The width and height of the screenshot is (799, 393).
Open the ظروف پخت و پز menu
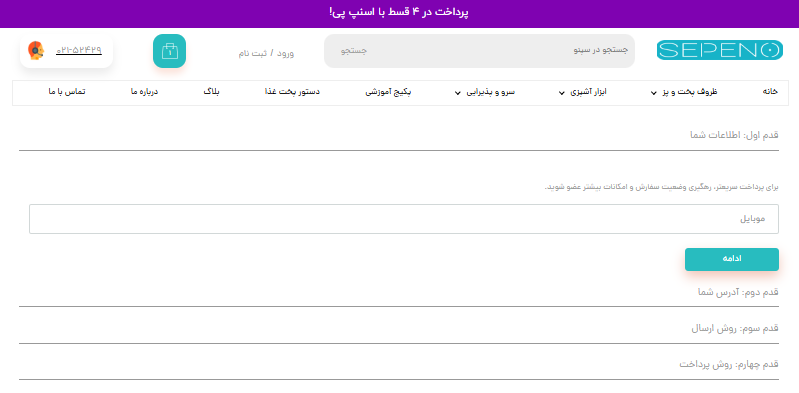[x=689, y=92]
